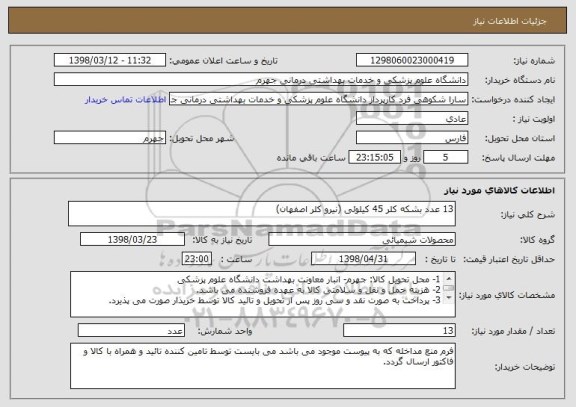Click the ایجاد کننده درخواست field
576x407 pixels.
tap(318, 99)
